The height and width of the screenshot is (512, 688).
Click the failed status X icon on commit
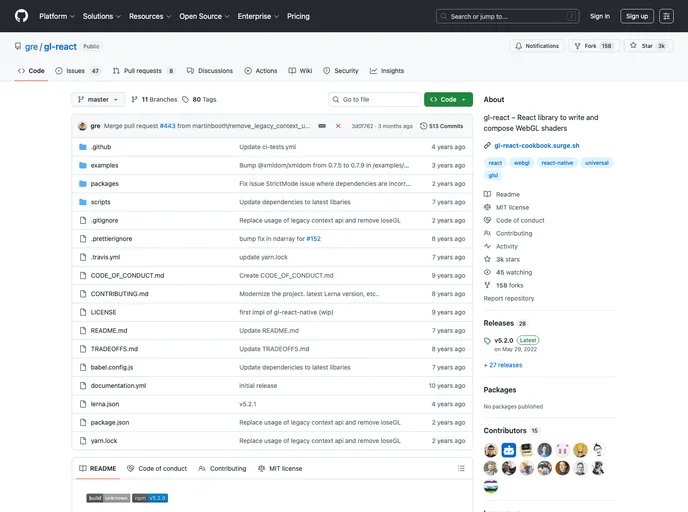coord(338,126)
